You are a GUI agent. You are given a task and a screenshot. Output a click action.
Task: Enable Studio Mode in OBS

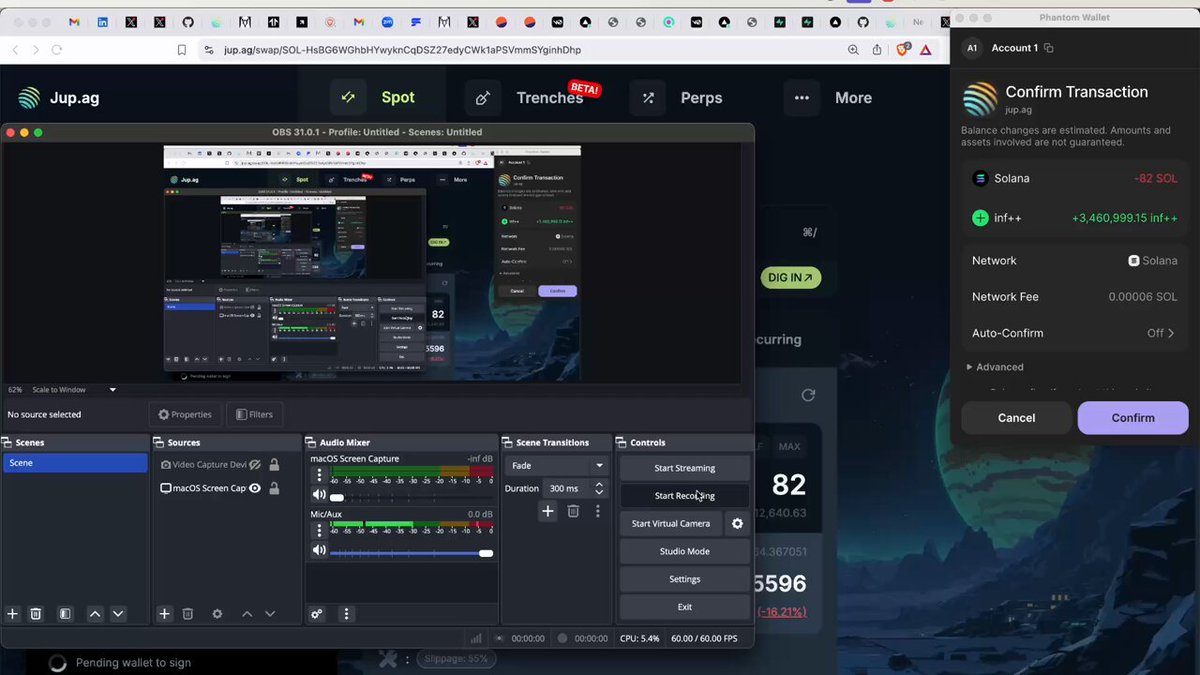685,551
